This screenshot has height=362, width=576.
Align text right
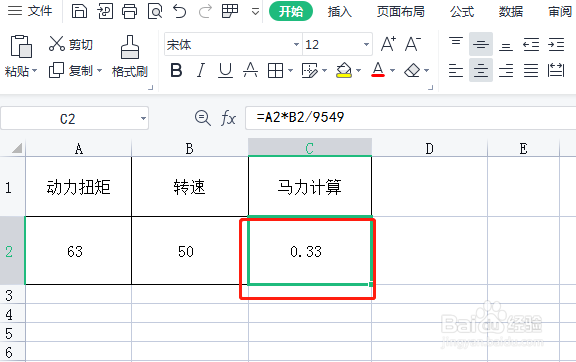point(505,70)
